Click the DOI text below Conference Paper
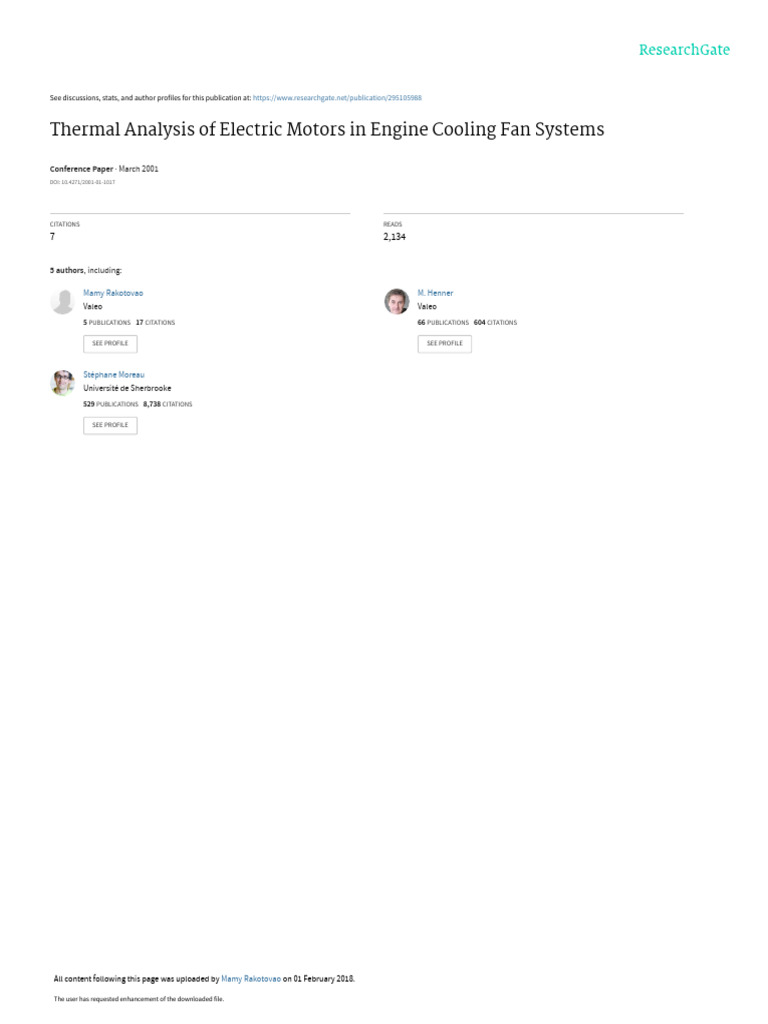The width and height of the screenshot is (768, 1024). tap(82, 182)
